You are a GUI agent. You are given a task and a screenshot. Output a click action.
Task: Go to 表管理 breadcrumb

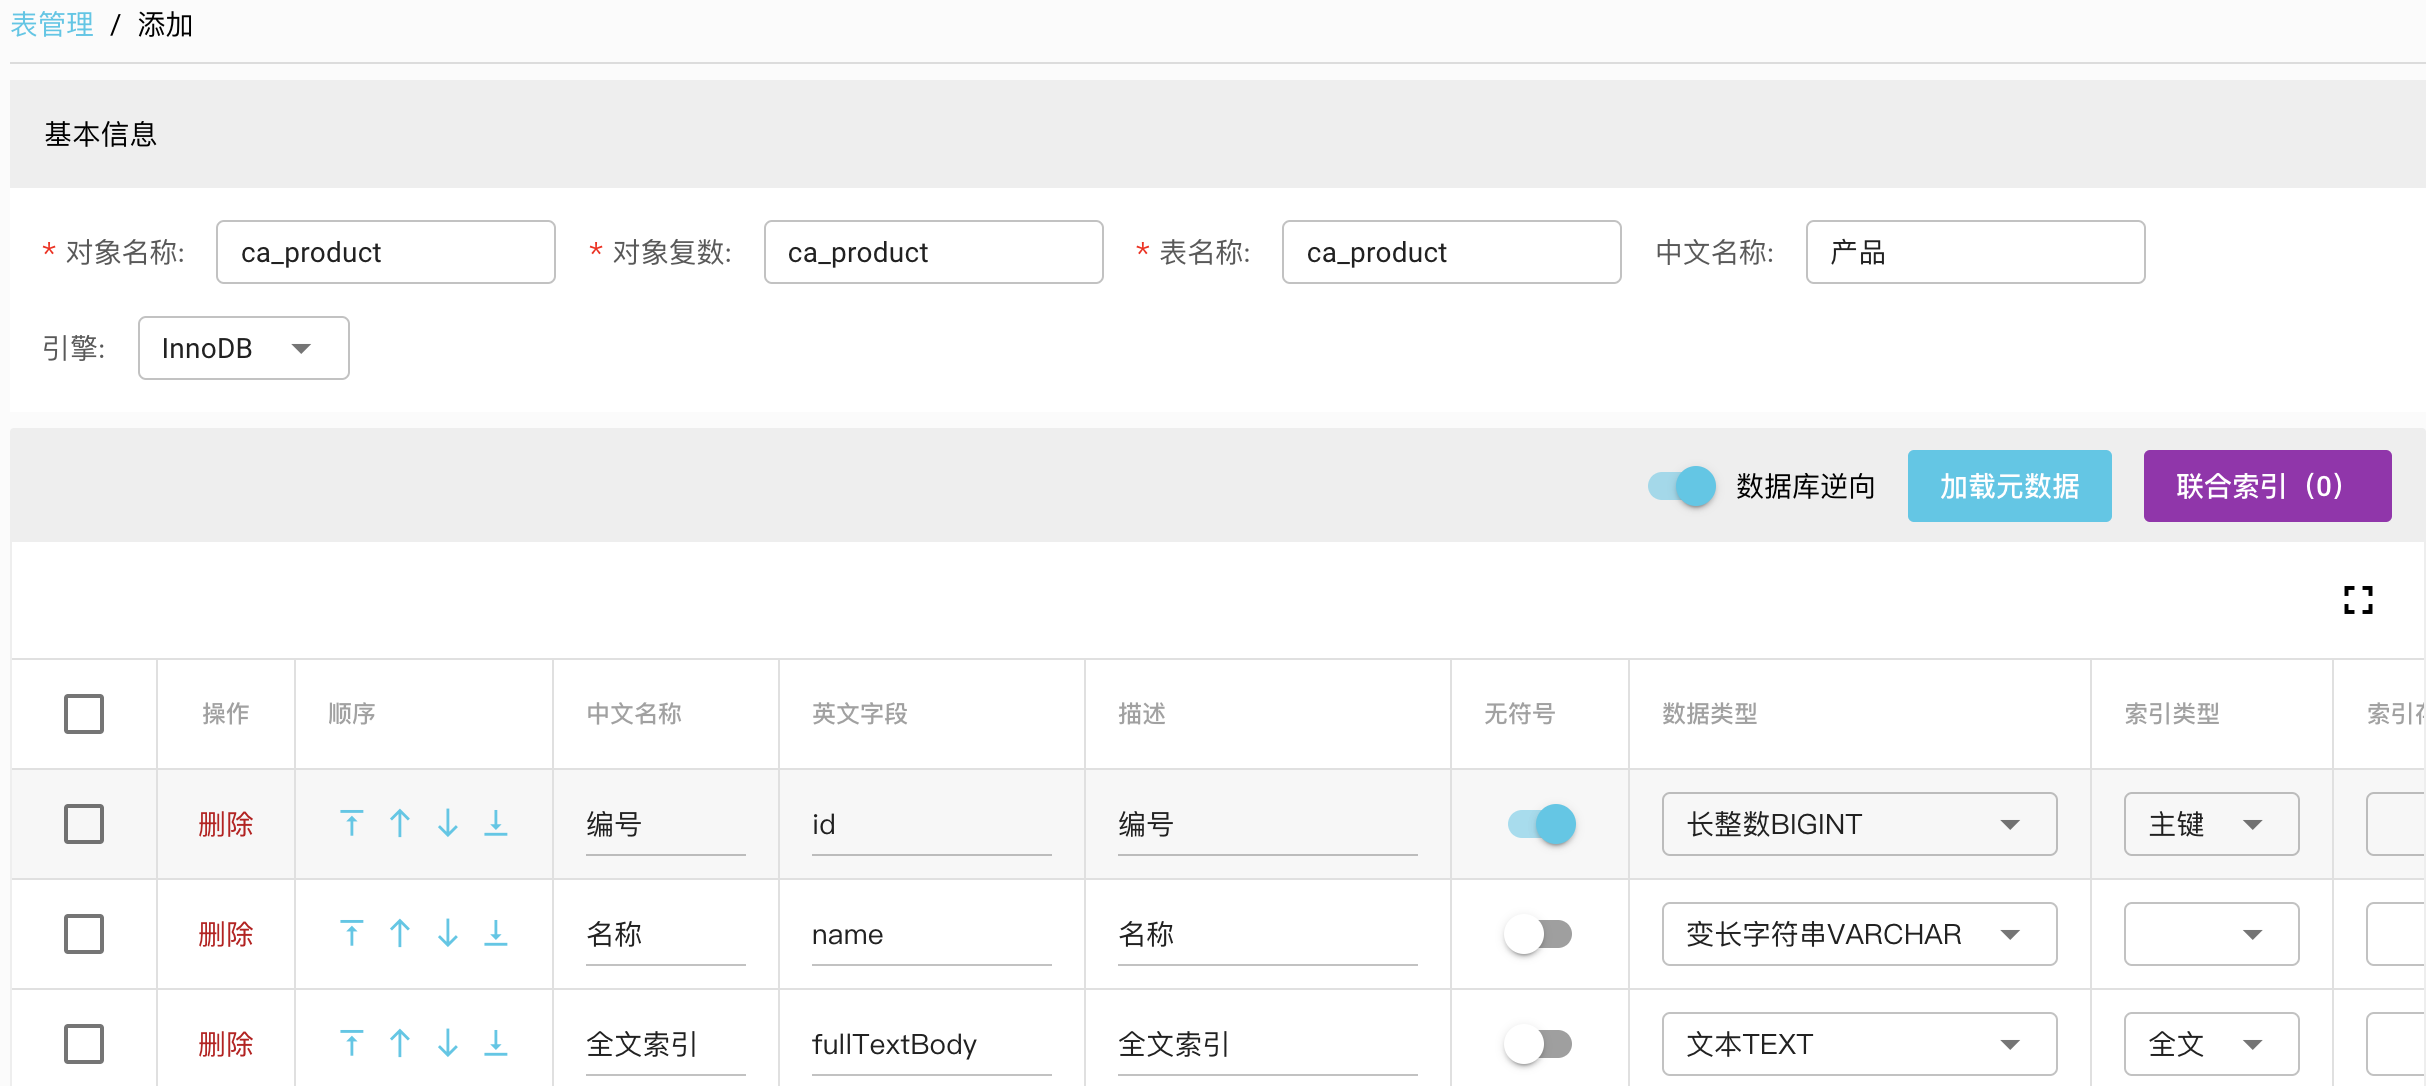click(52, 24)
